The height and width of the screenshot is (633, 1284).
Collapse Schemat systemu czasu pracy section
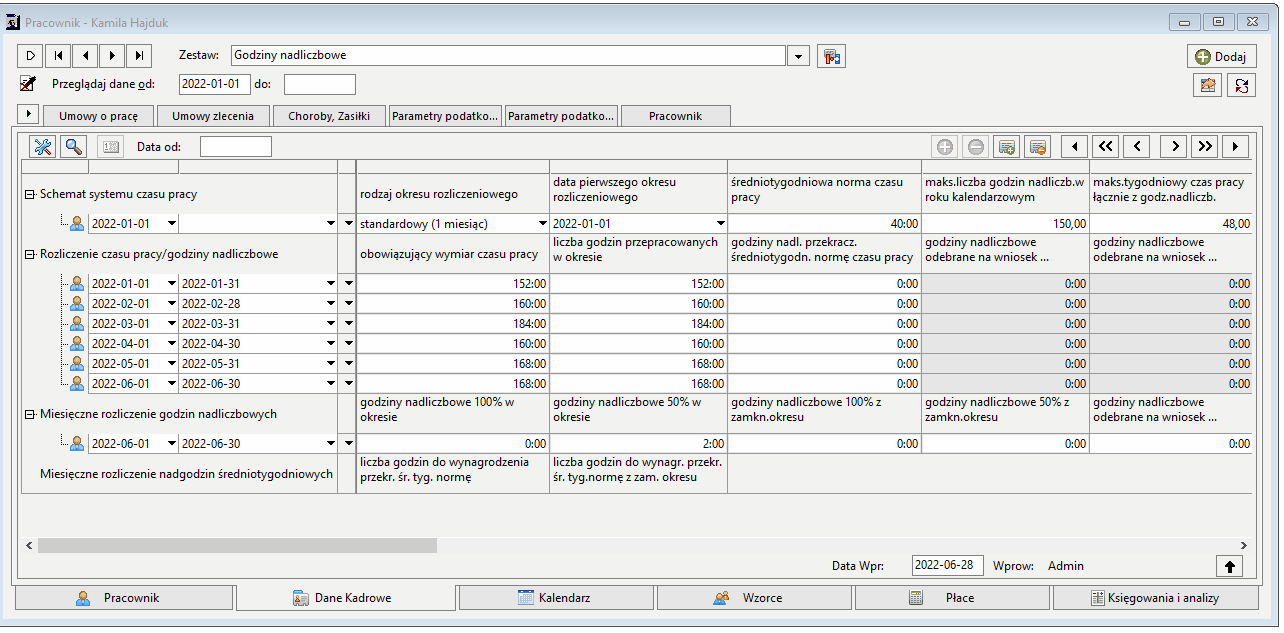pos(30,195)
